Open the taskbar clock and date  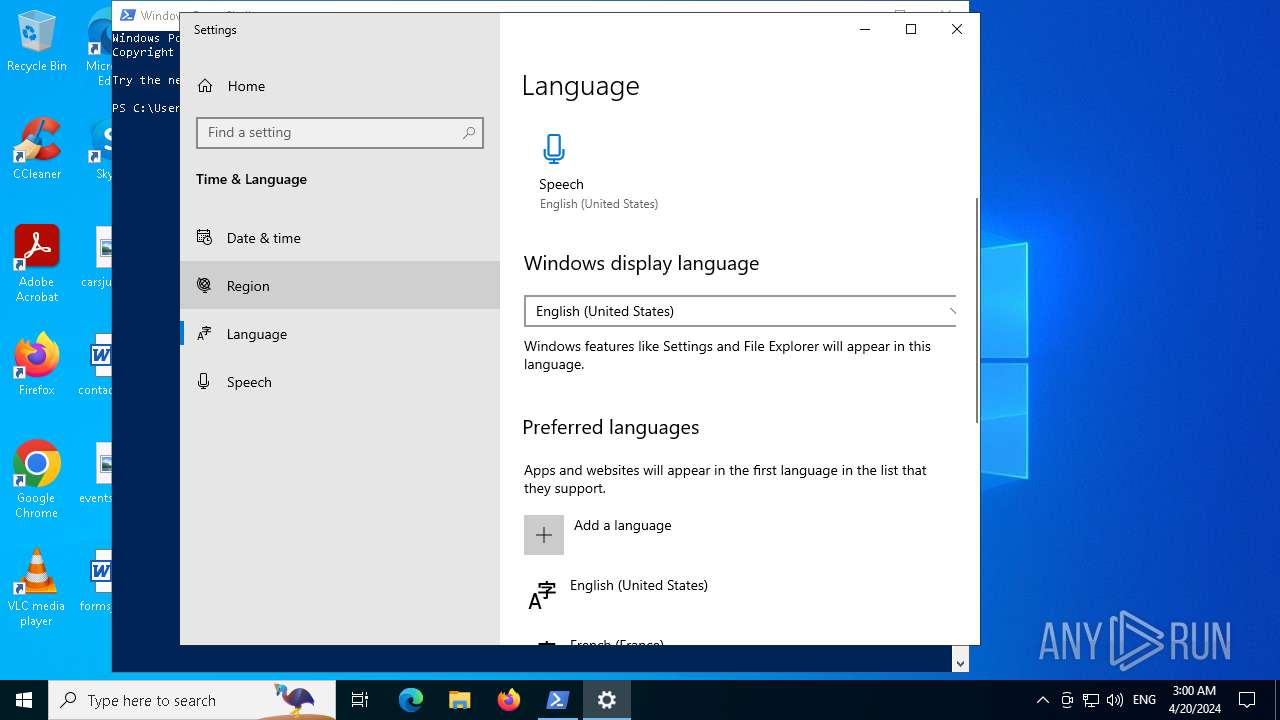(1194, 700)
